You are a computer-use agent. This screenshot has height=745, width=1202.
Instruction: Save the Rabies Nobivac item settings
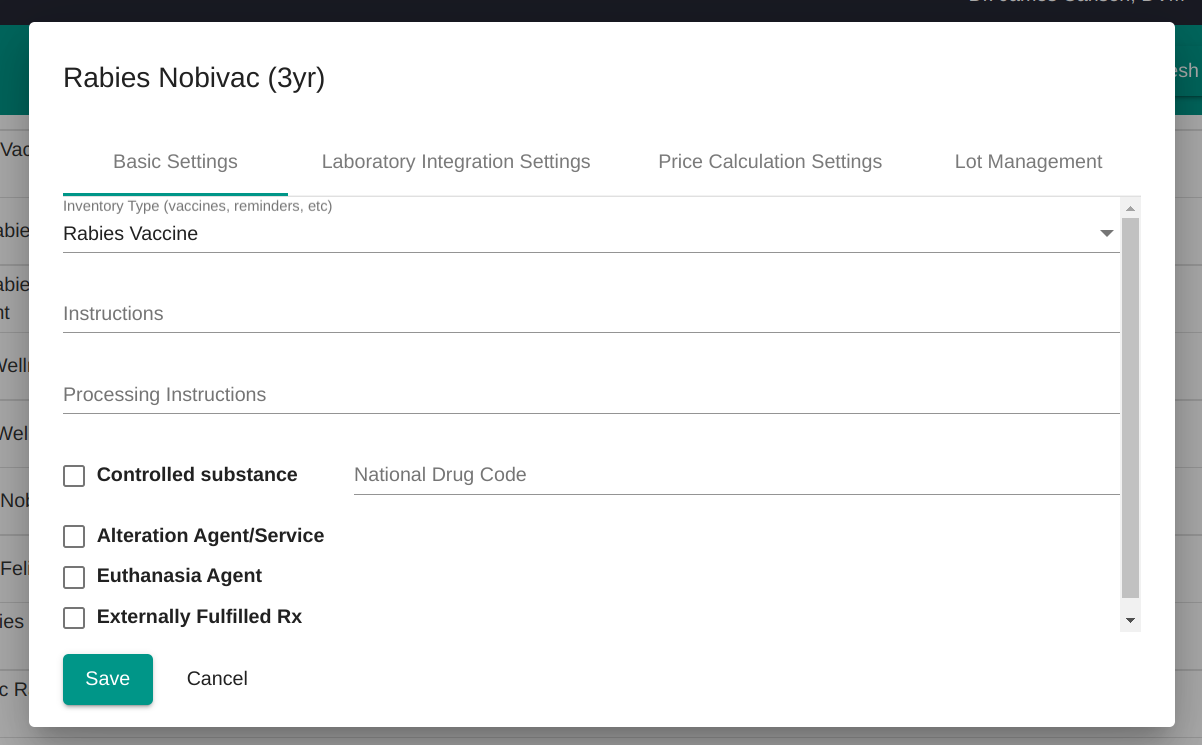pos(108,679)
